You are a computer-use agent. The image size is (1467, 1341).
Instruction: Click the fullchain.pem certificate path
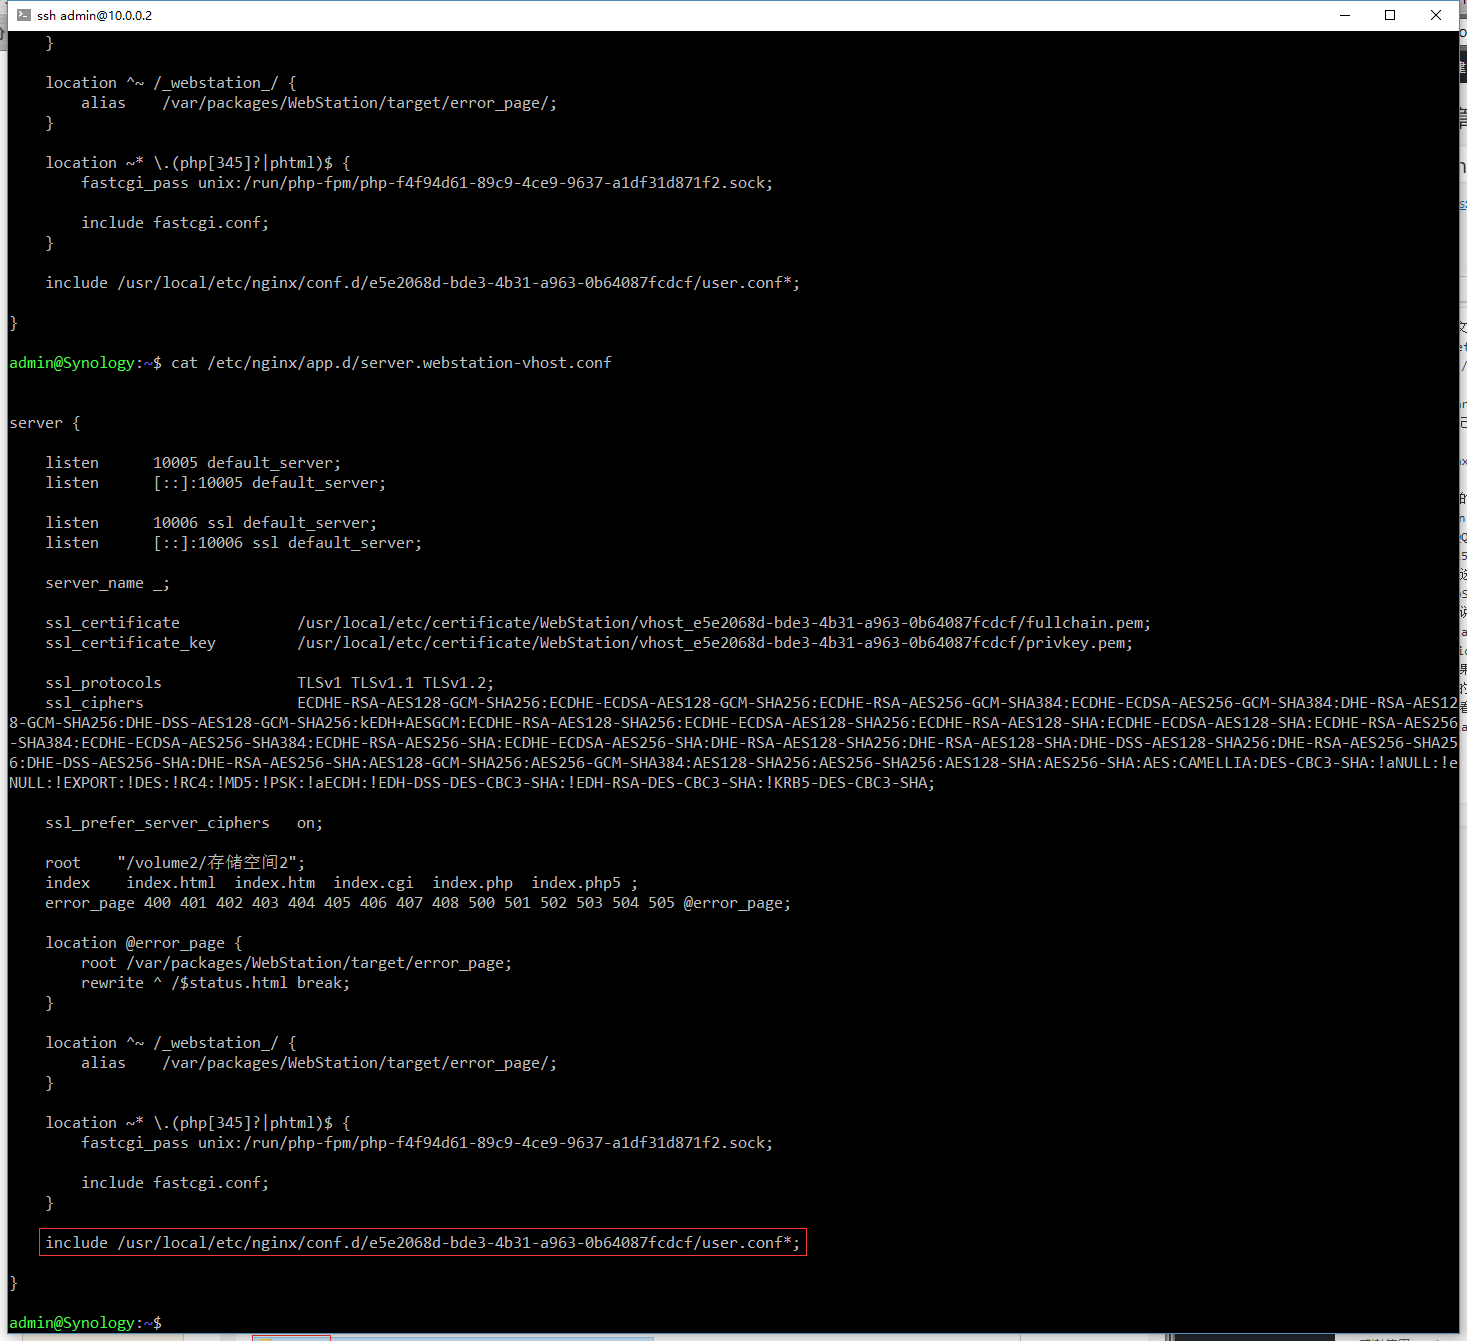tap(723, 622)
